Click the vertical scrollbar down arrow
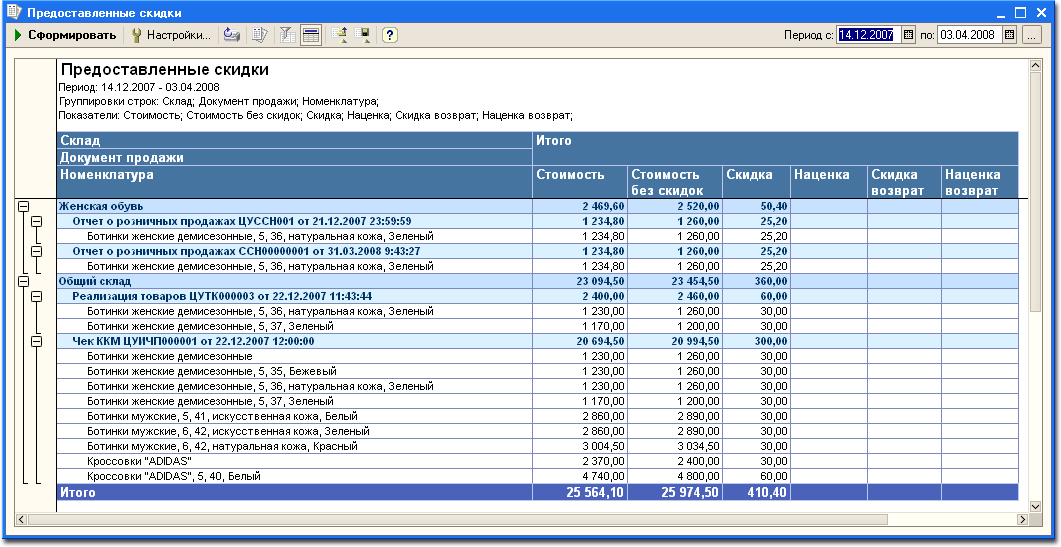1061x547 pixels. pos(1035,506)
